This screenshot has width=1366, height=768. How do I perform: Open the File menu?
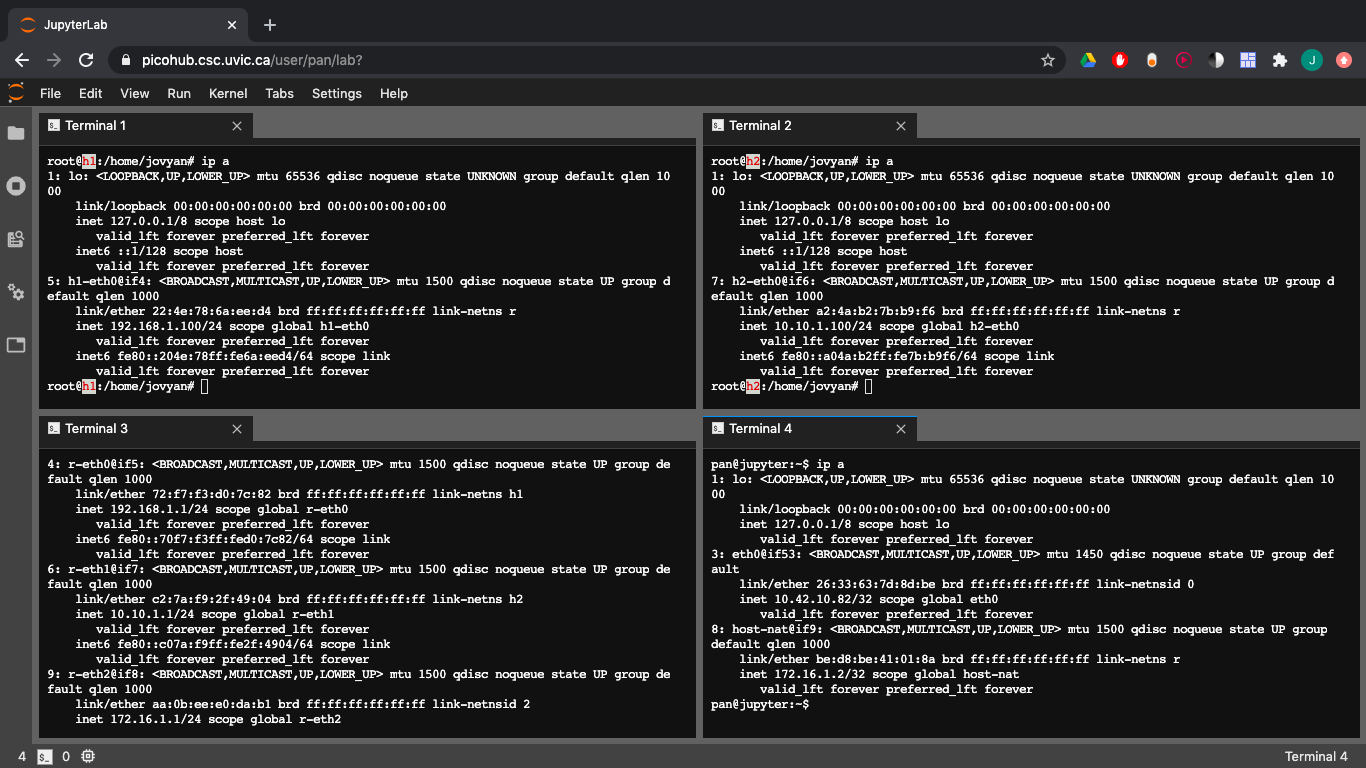point(50,93)
